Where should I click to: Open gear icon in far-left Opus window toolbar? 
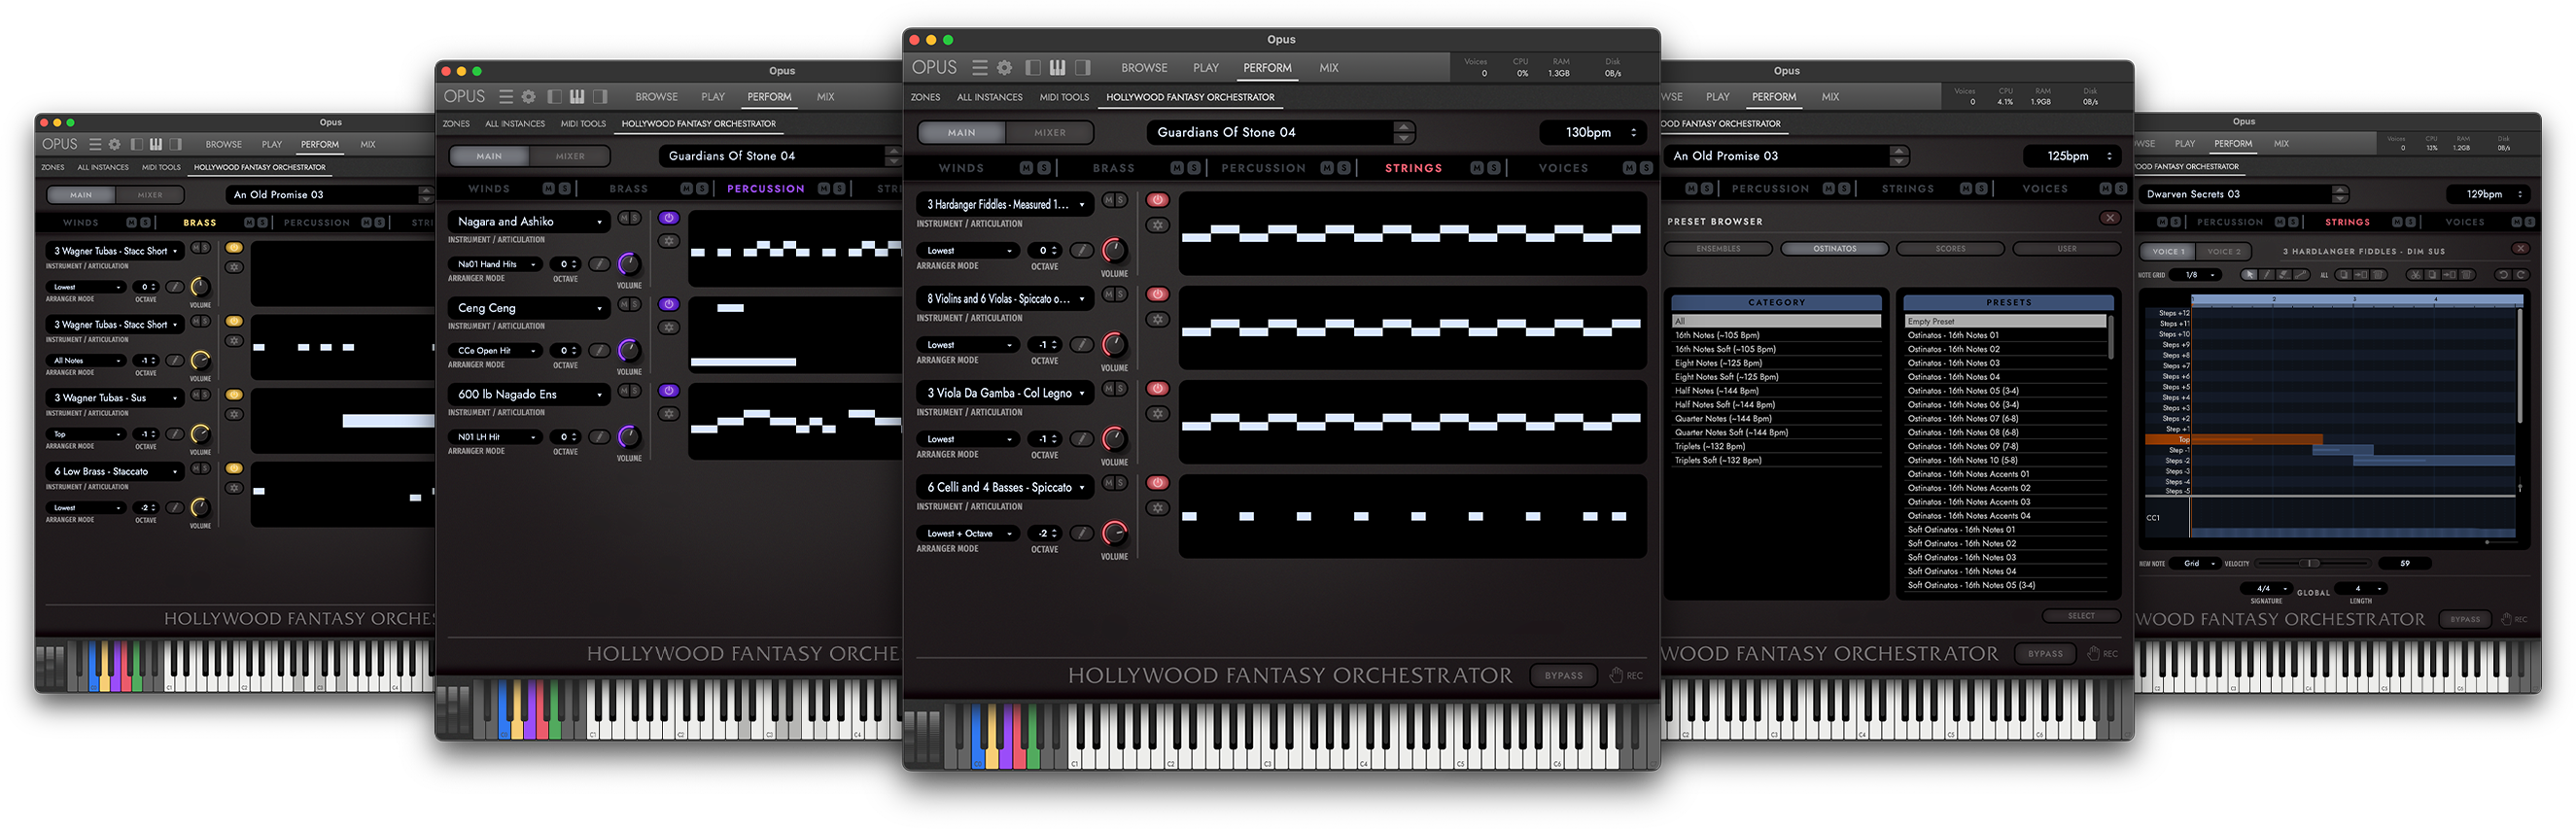114,144
